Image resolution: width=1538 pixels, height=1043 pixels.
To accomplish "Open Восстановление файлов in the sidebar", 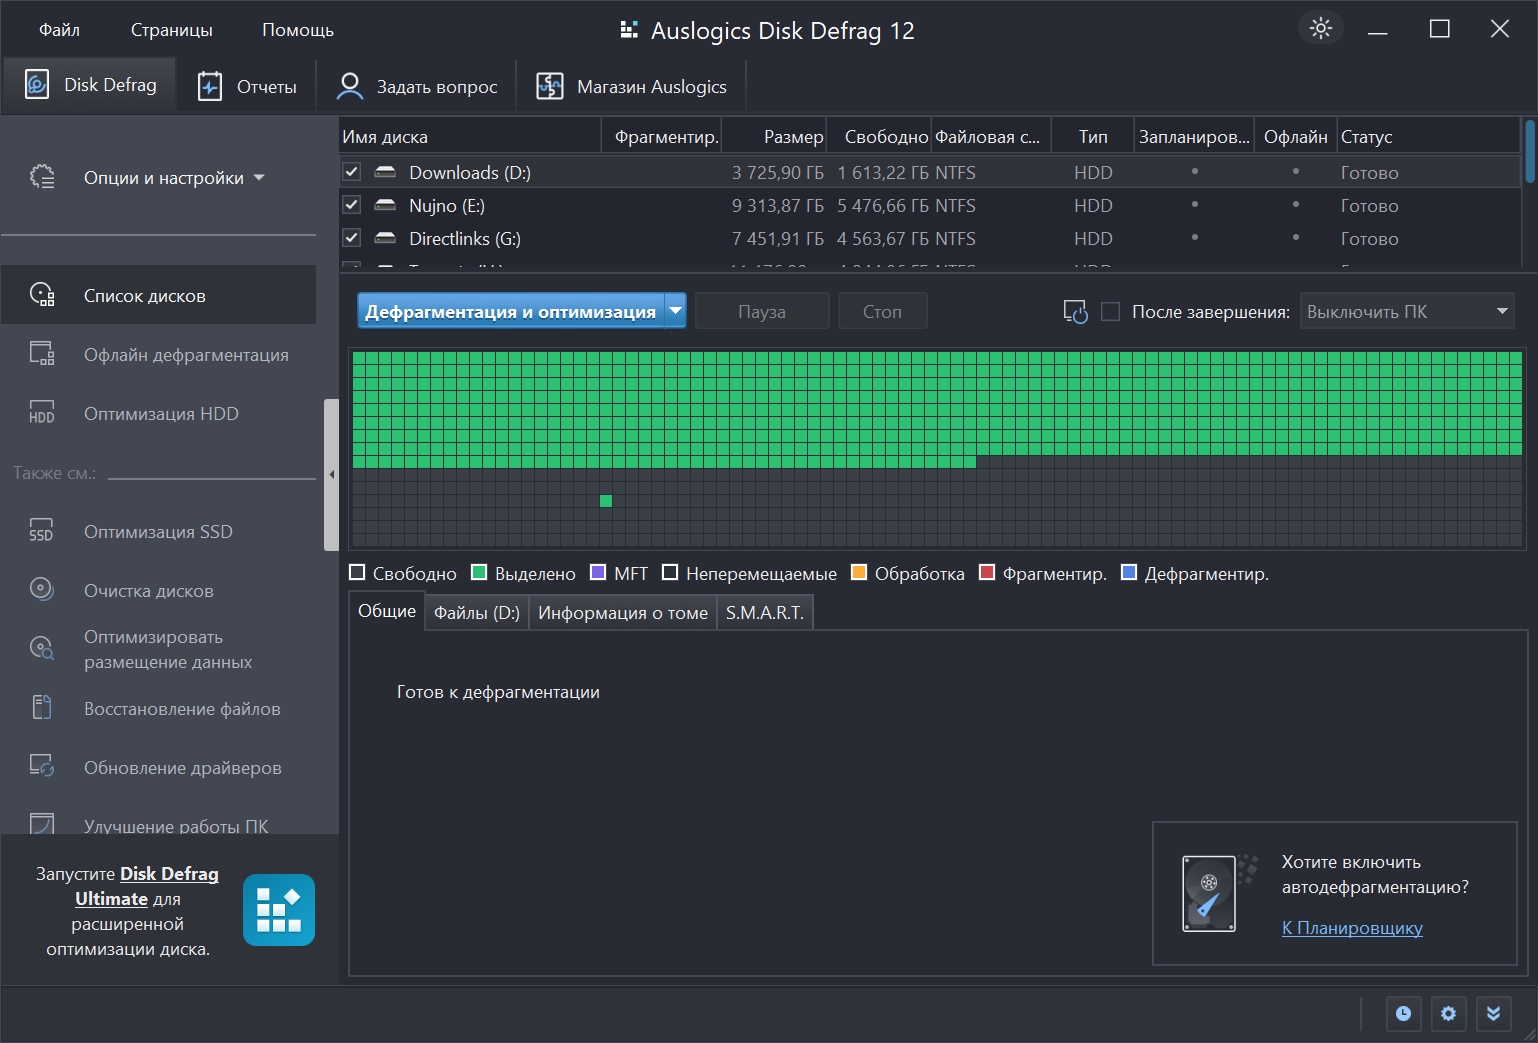I will [181, 709].
